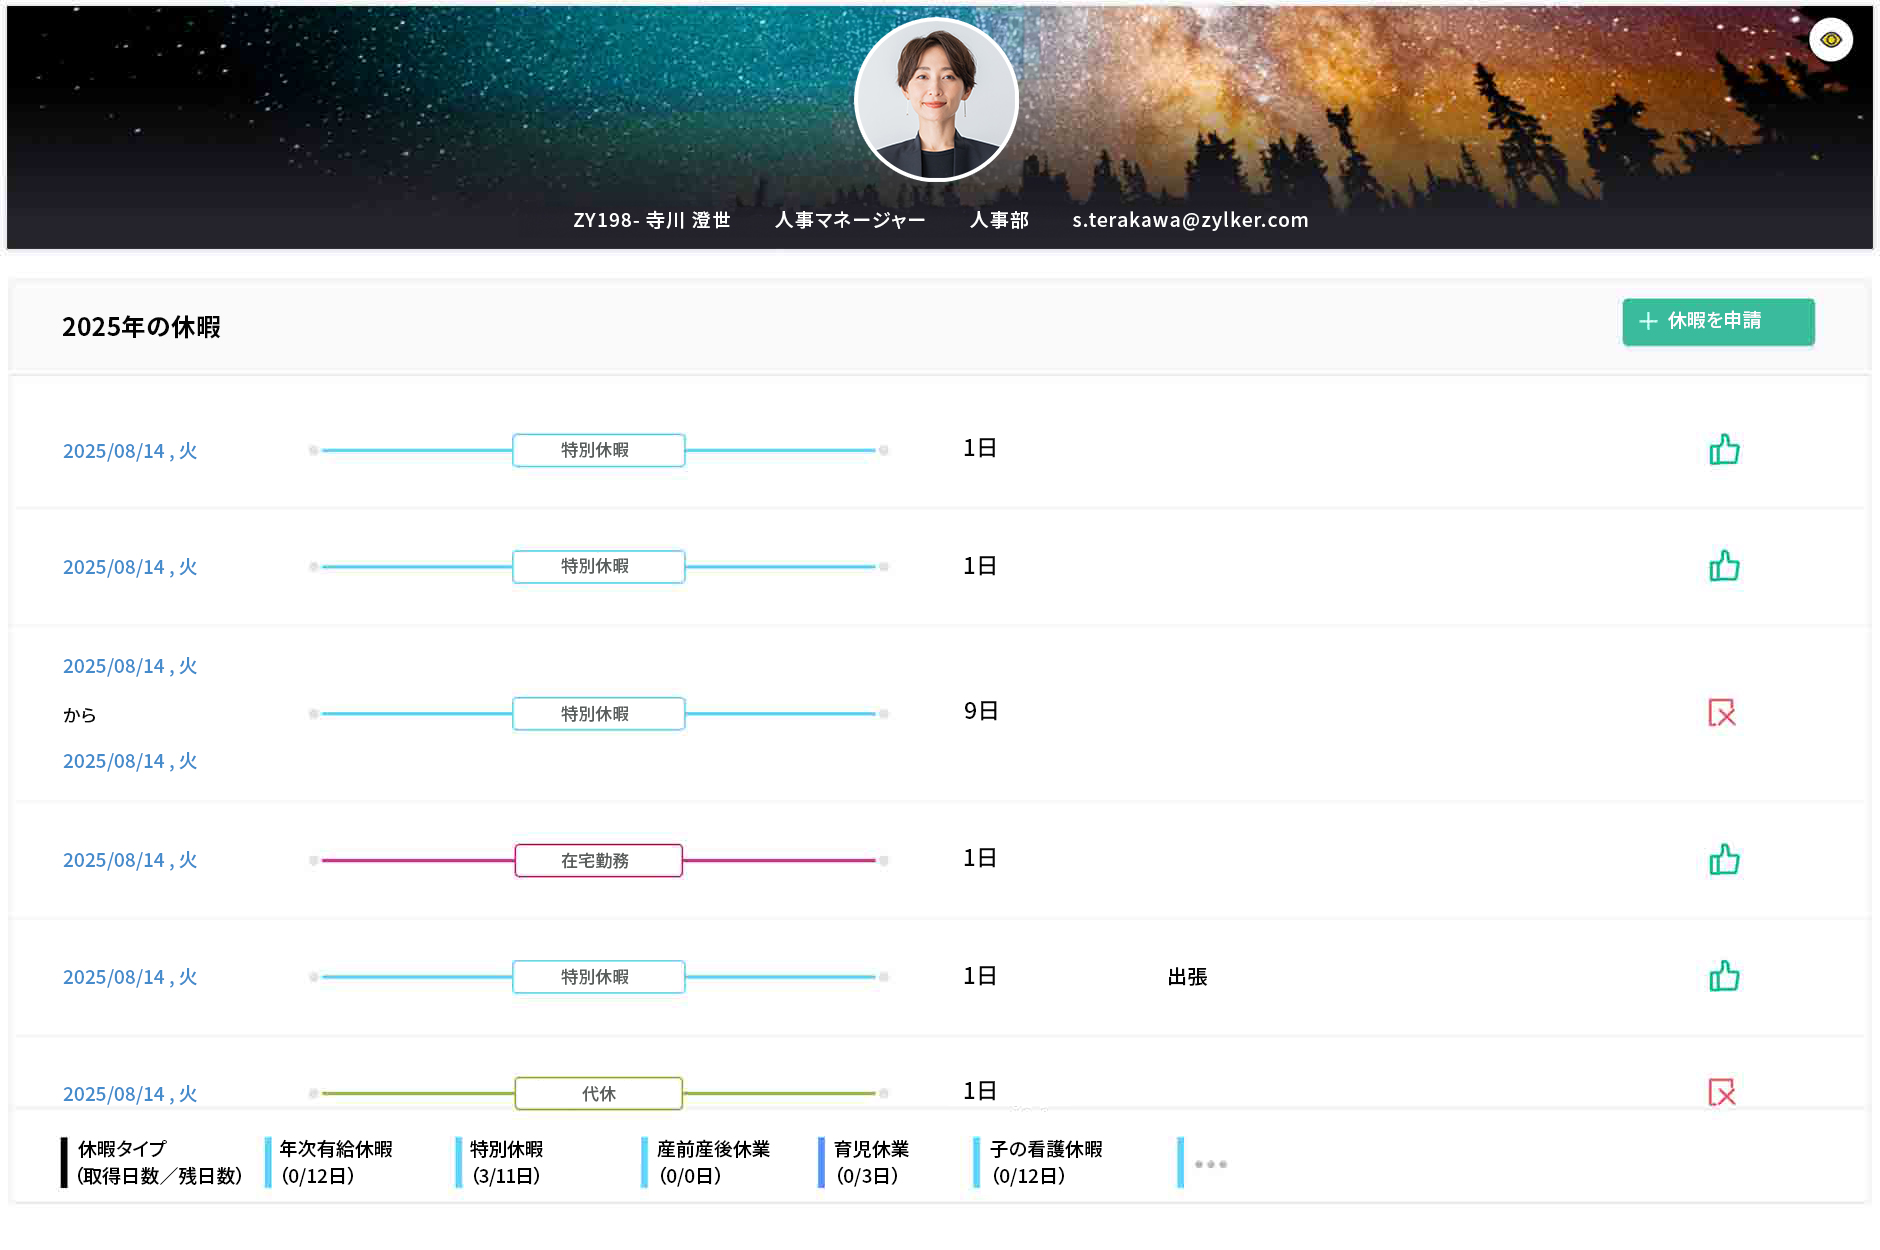Image resolution: width=1880 pixels, height=1250 pixels.
Task: Select 年次有給休暇 (0/12日) in the legend
Action: 335,1162
